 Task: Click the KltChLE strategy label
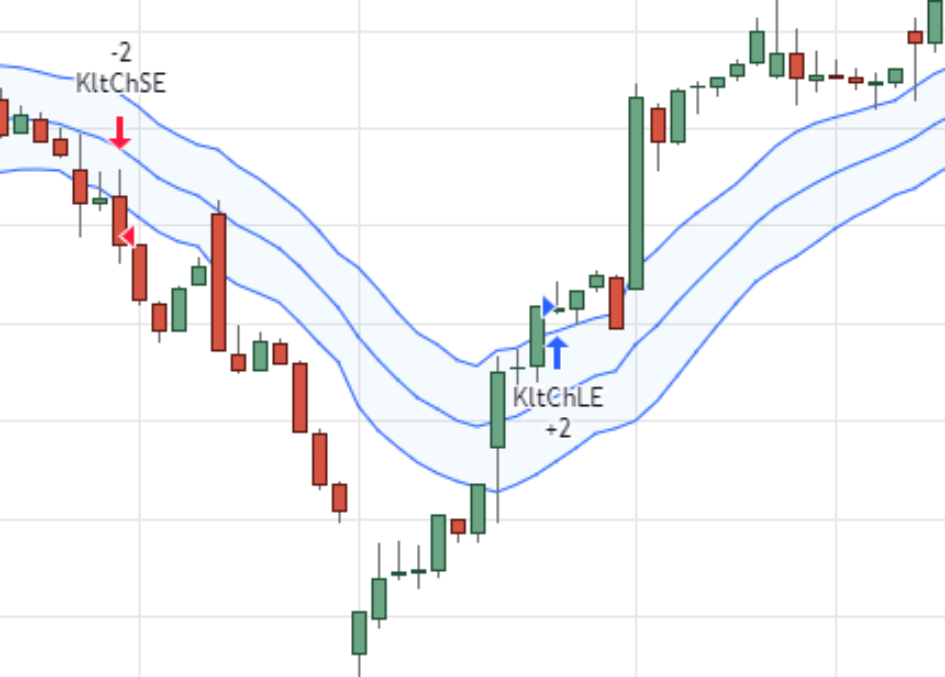[x=558, y=397]
